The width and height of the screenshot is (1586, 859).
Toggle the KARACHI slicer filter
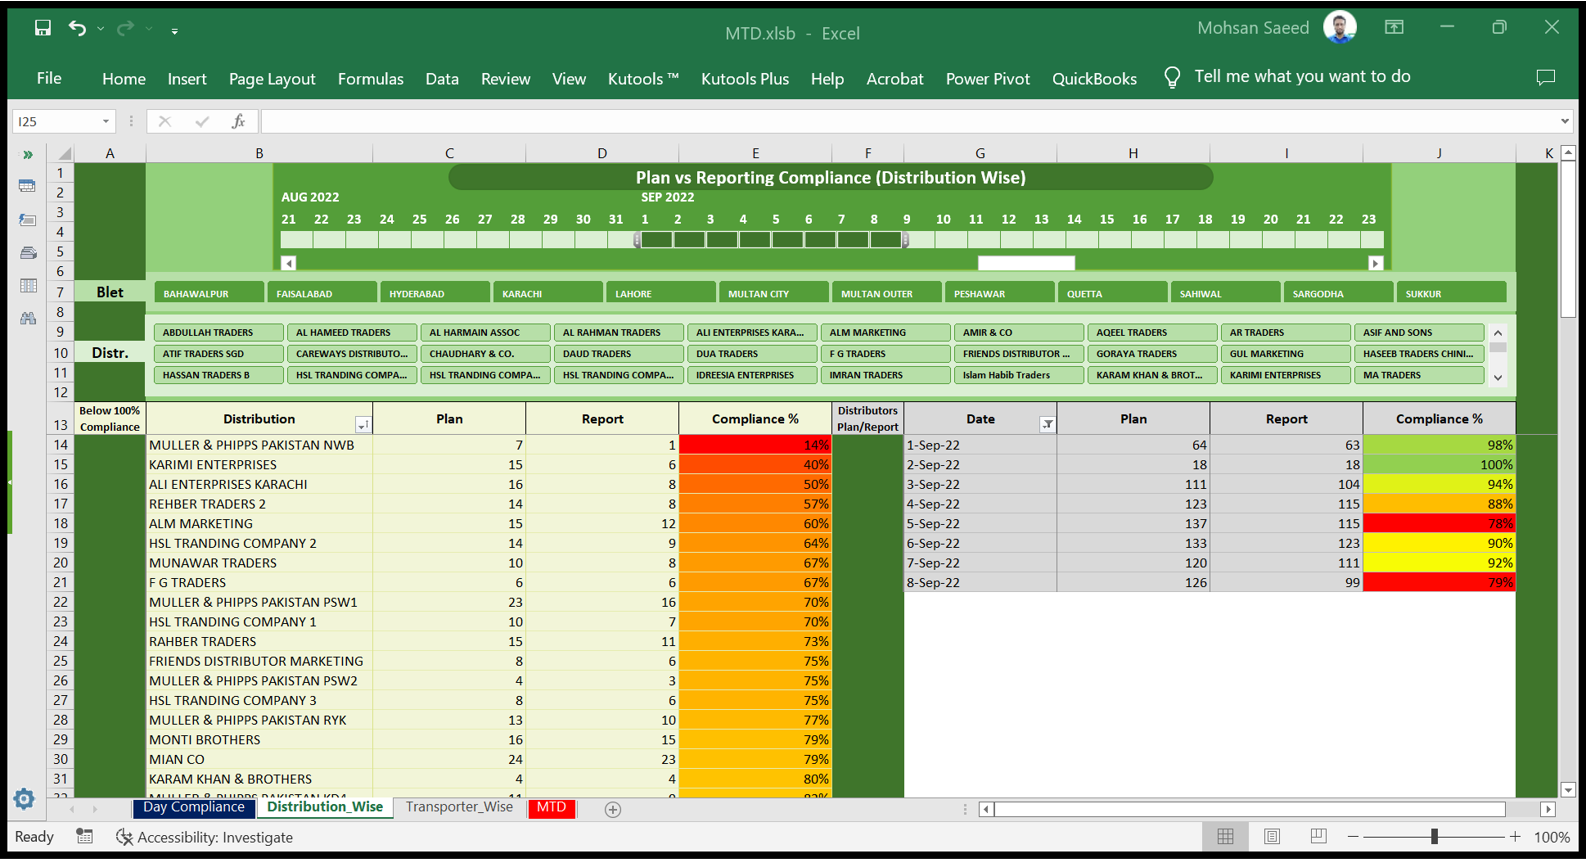(x=547, y=294)
